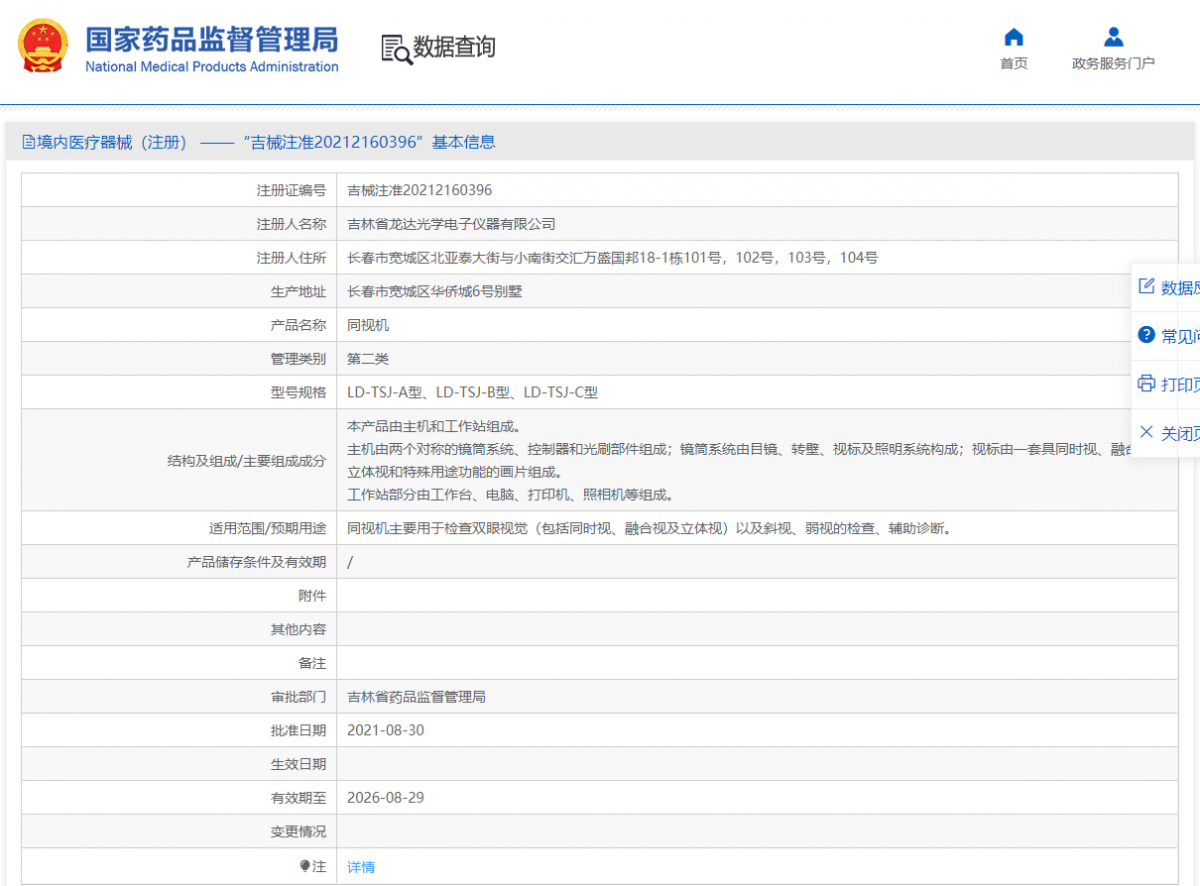Click the 数据查询 heading text
Viewport: 1200px width, 886px height.
tap(454, 47)
